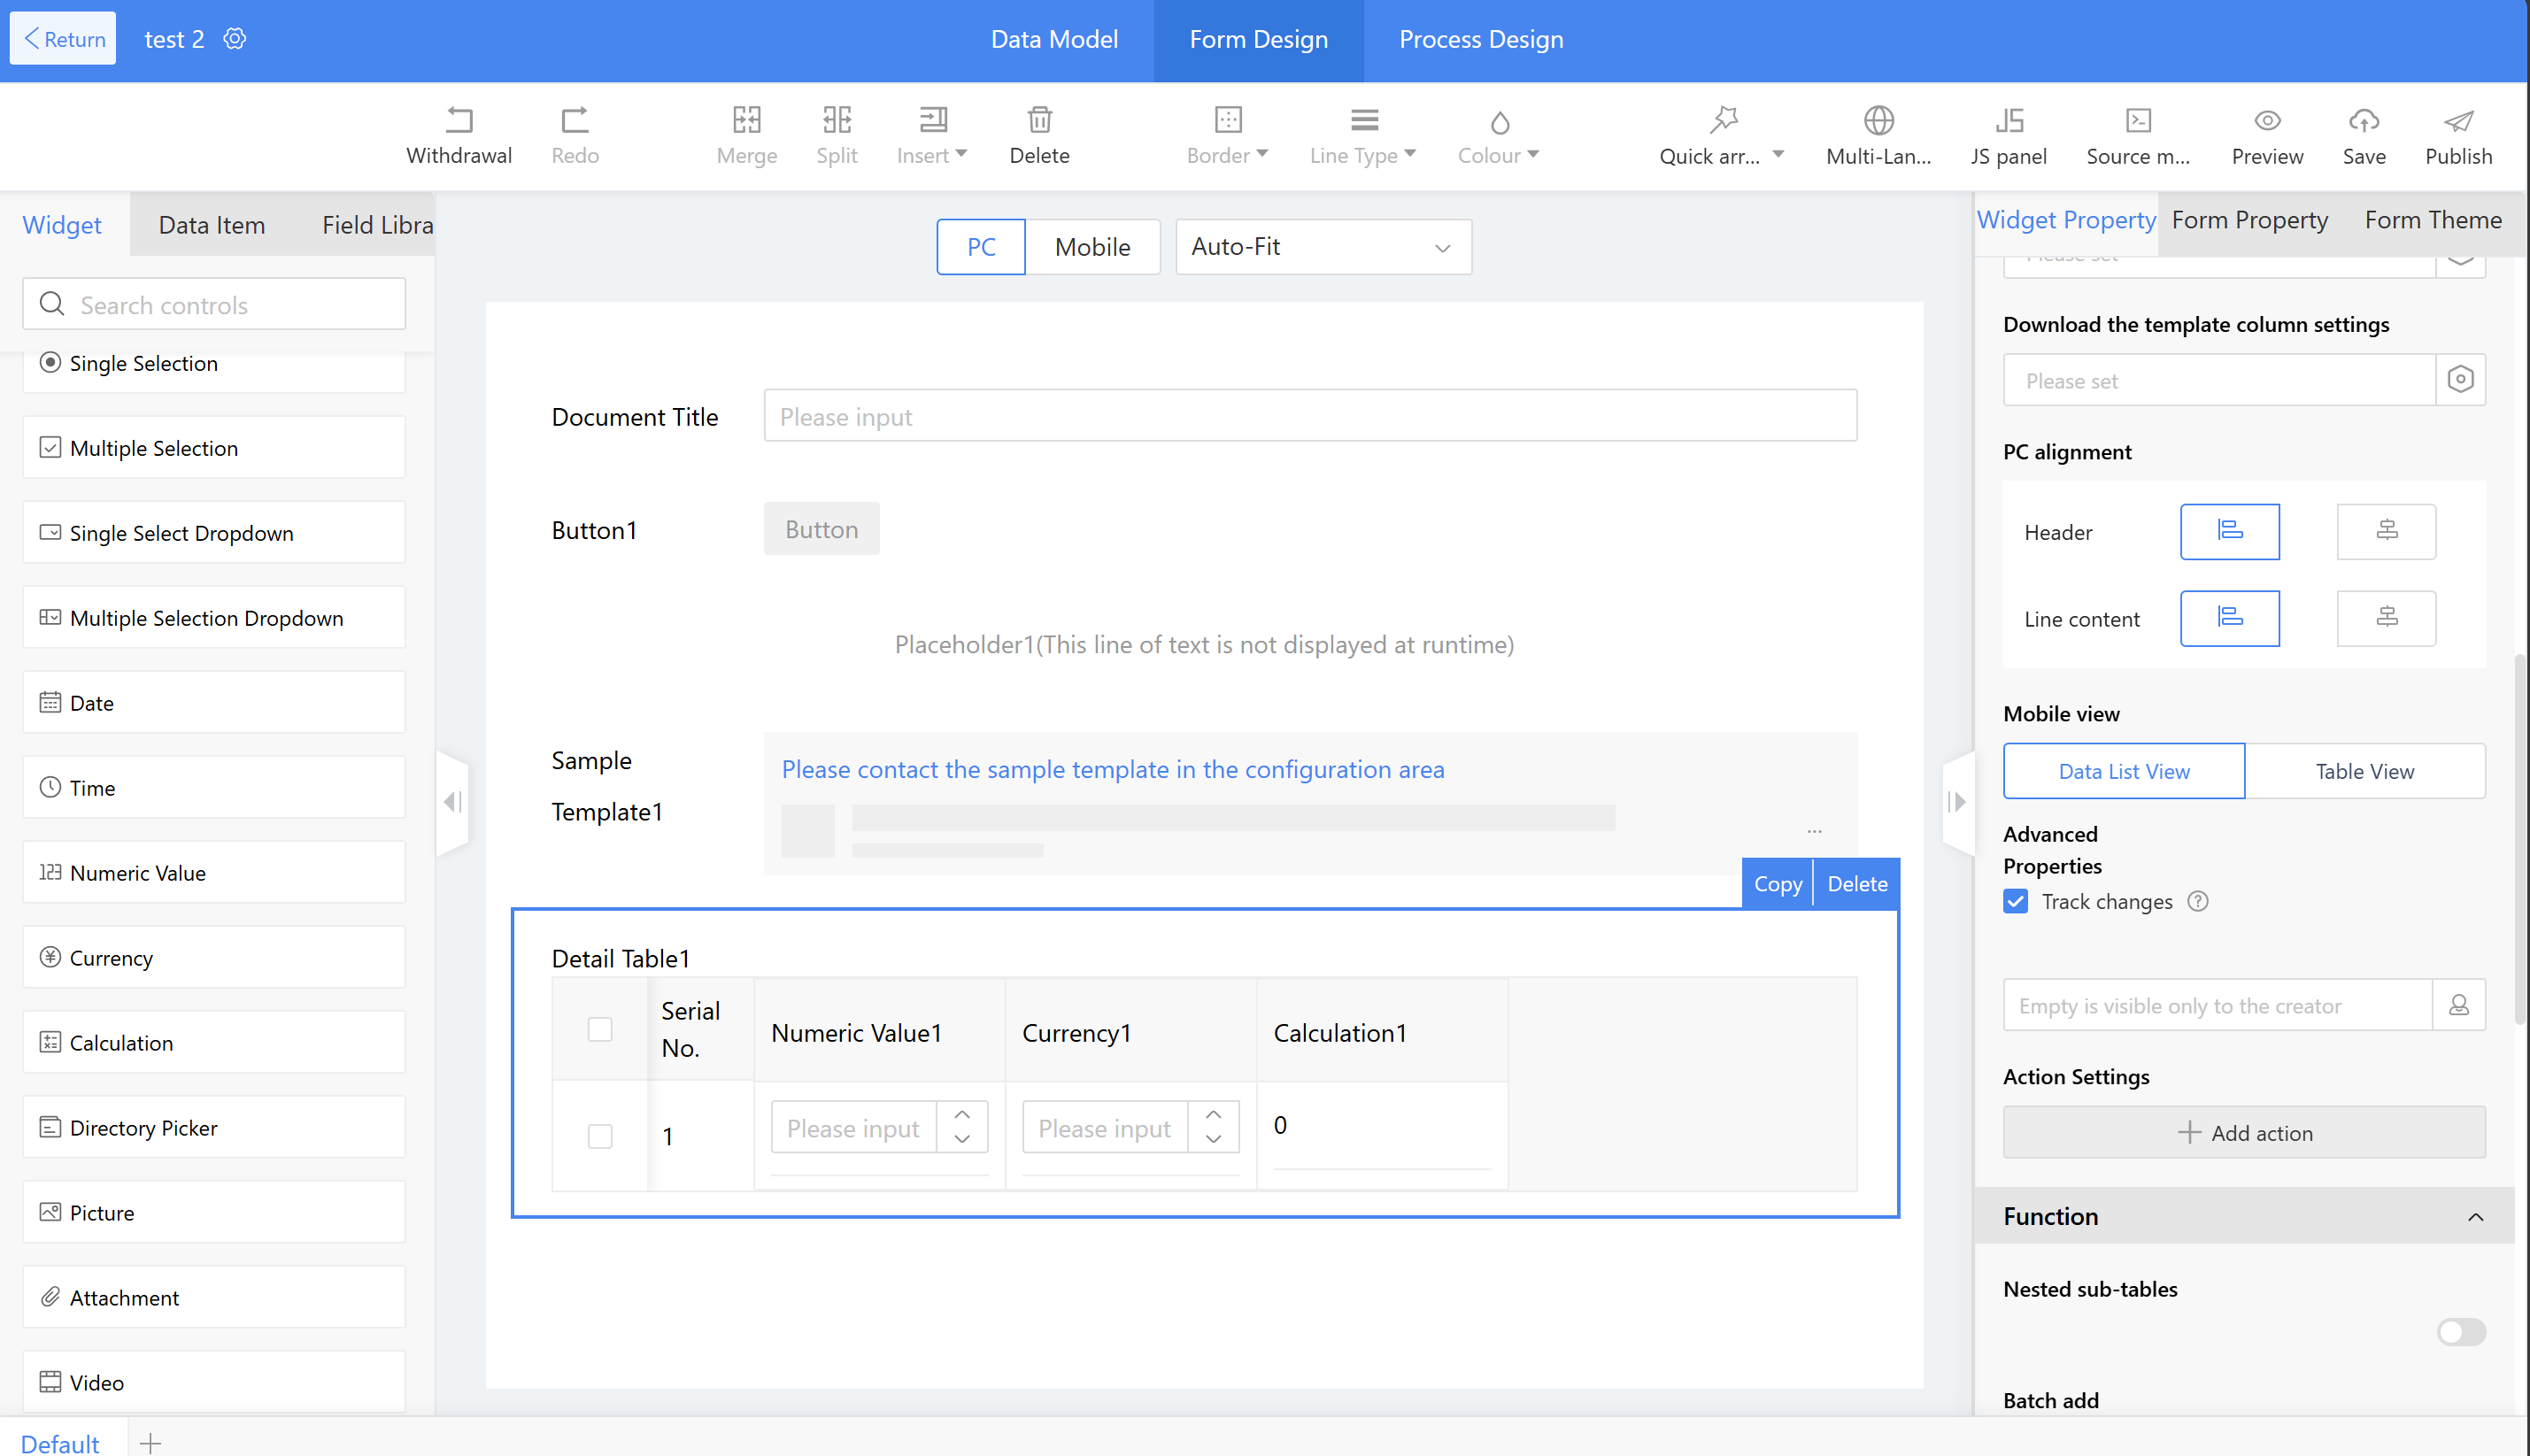This screenshot has height=1456, width=2530.
Task: Open the Auto-Fit dropdown
Action: tap(1323, 247)
